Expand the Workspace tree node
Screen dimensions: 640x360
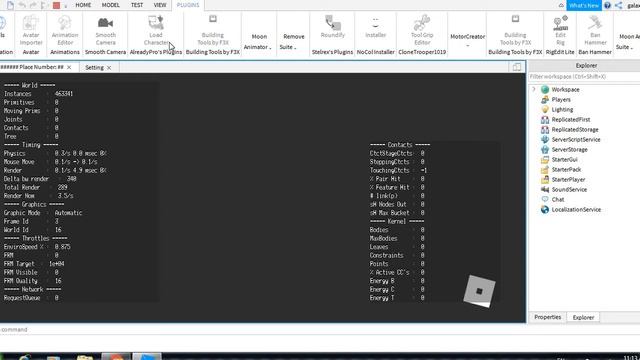point(533,89)
